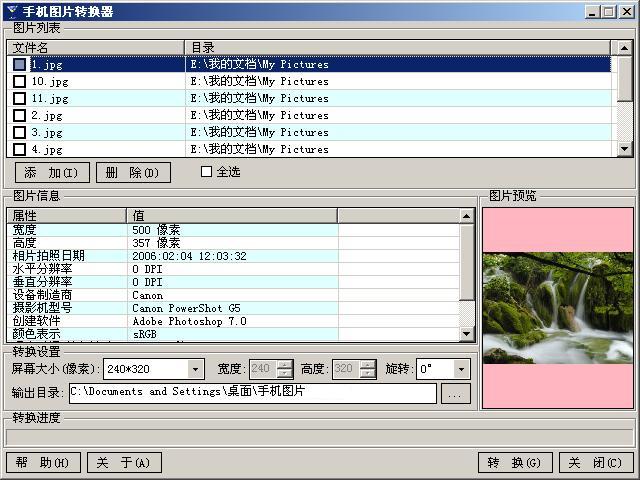Click the 文件名 column header
Viewport: 640px width, 480px height.
coord(96,47)
